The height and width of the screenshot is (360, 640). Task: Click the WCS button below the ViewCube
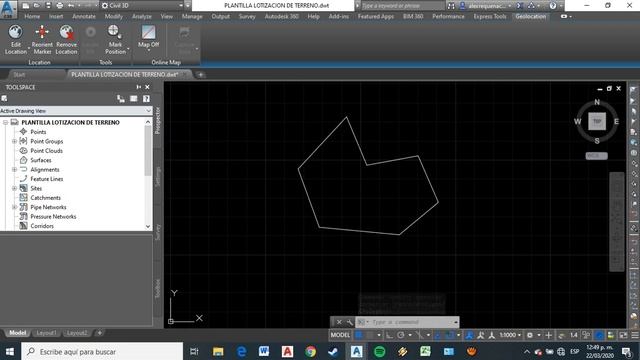coord(596,156)
